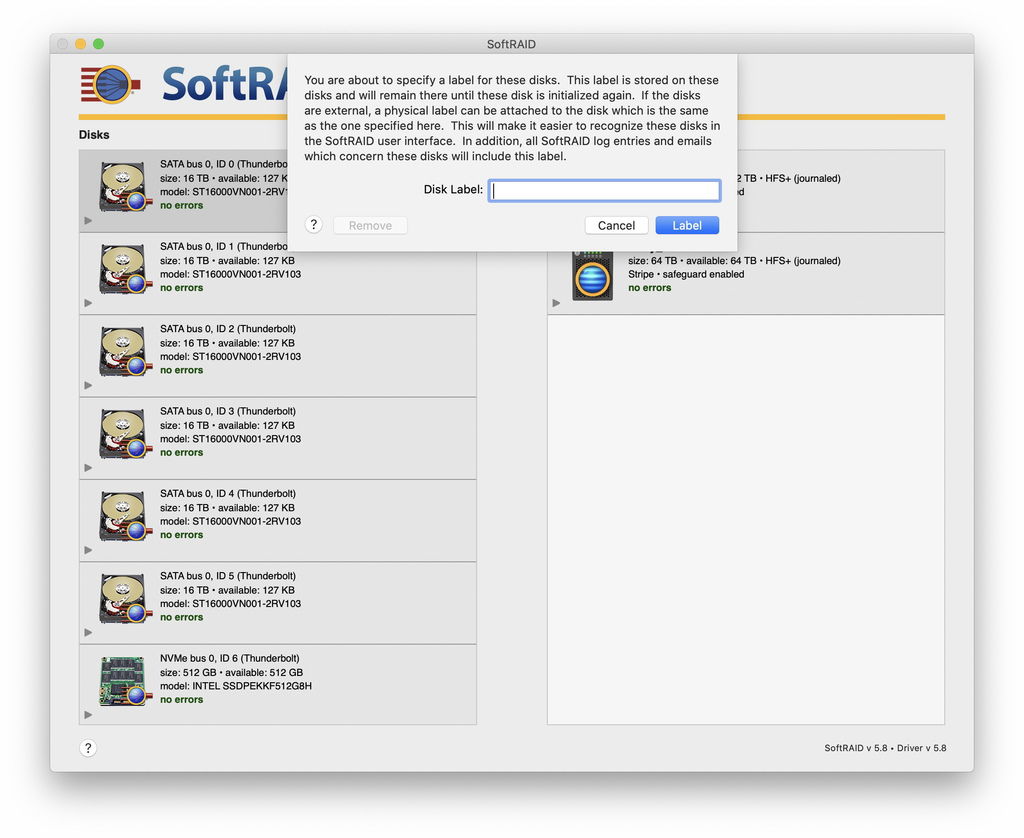Expand the SATA ID 4 disk details
Image resolution: width=1024 pixels, height=838 pixels.
88,550
